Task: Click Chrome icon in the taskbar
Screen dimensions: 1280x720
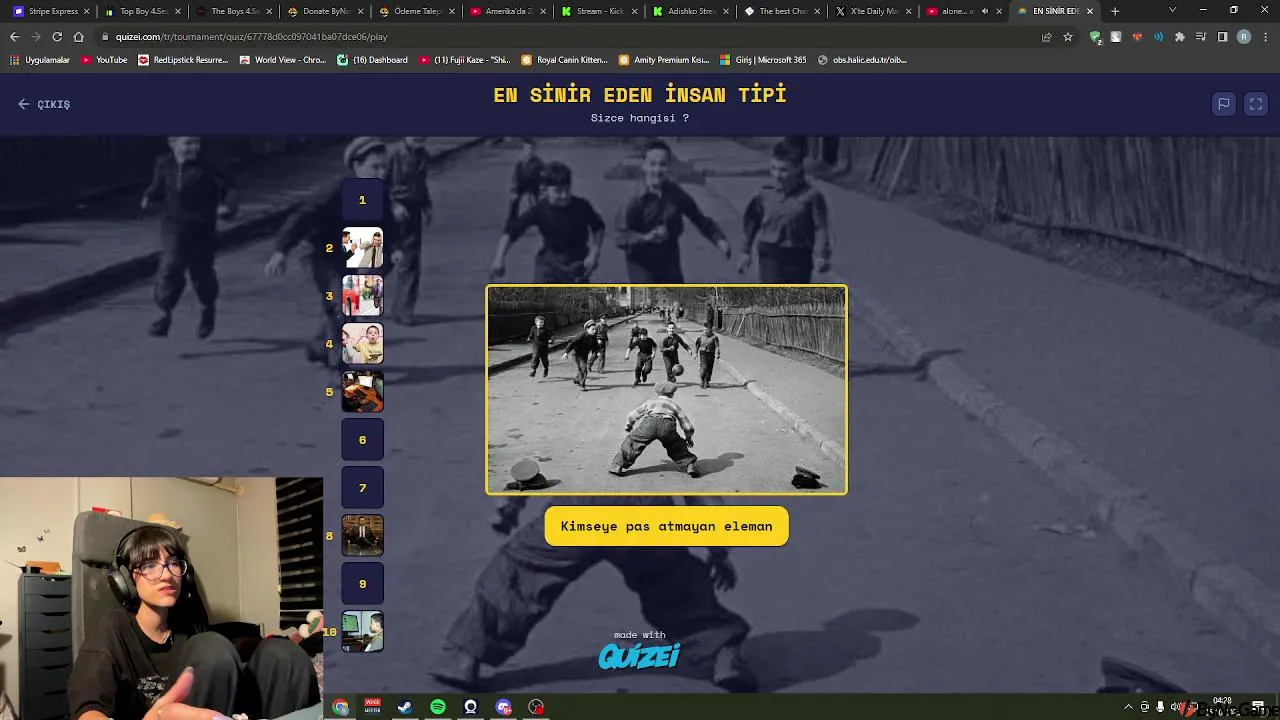Action: point(340,707)
